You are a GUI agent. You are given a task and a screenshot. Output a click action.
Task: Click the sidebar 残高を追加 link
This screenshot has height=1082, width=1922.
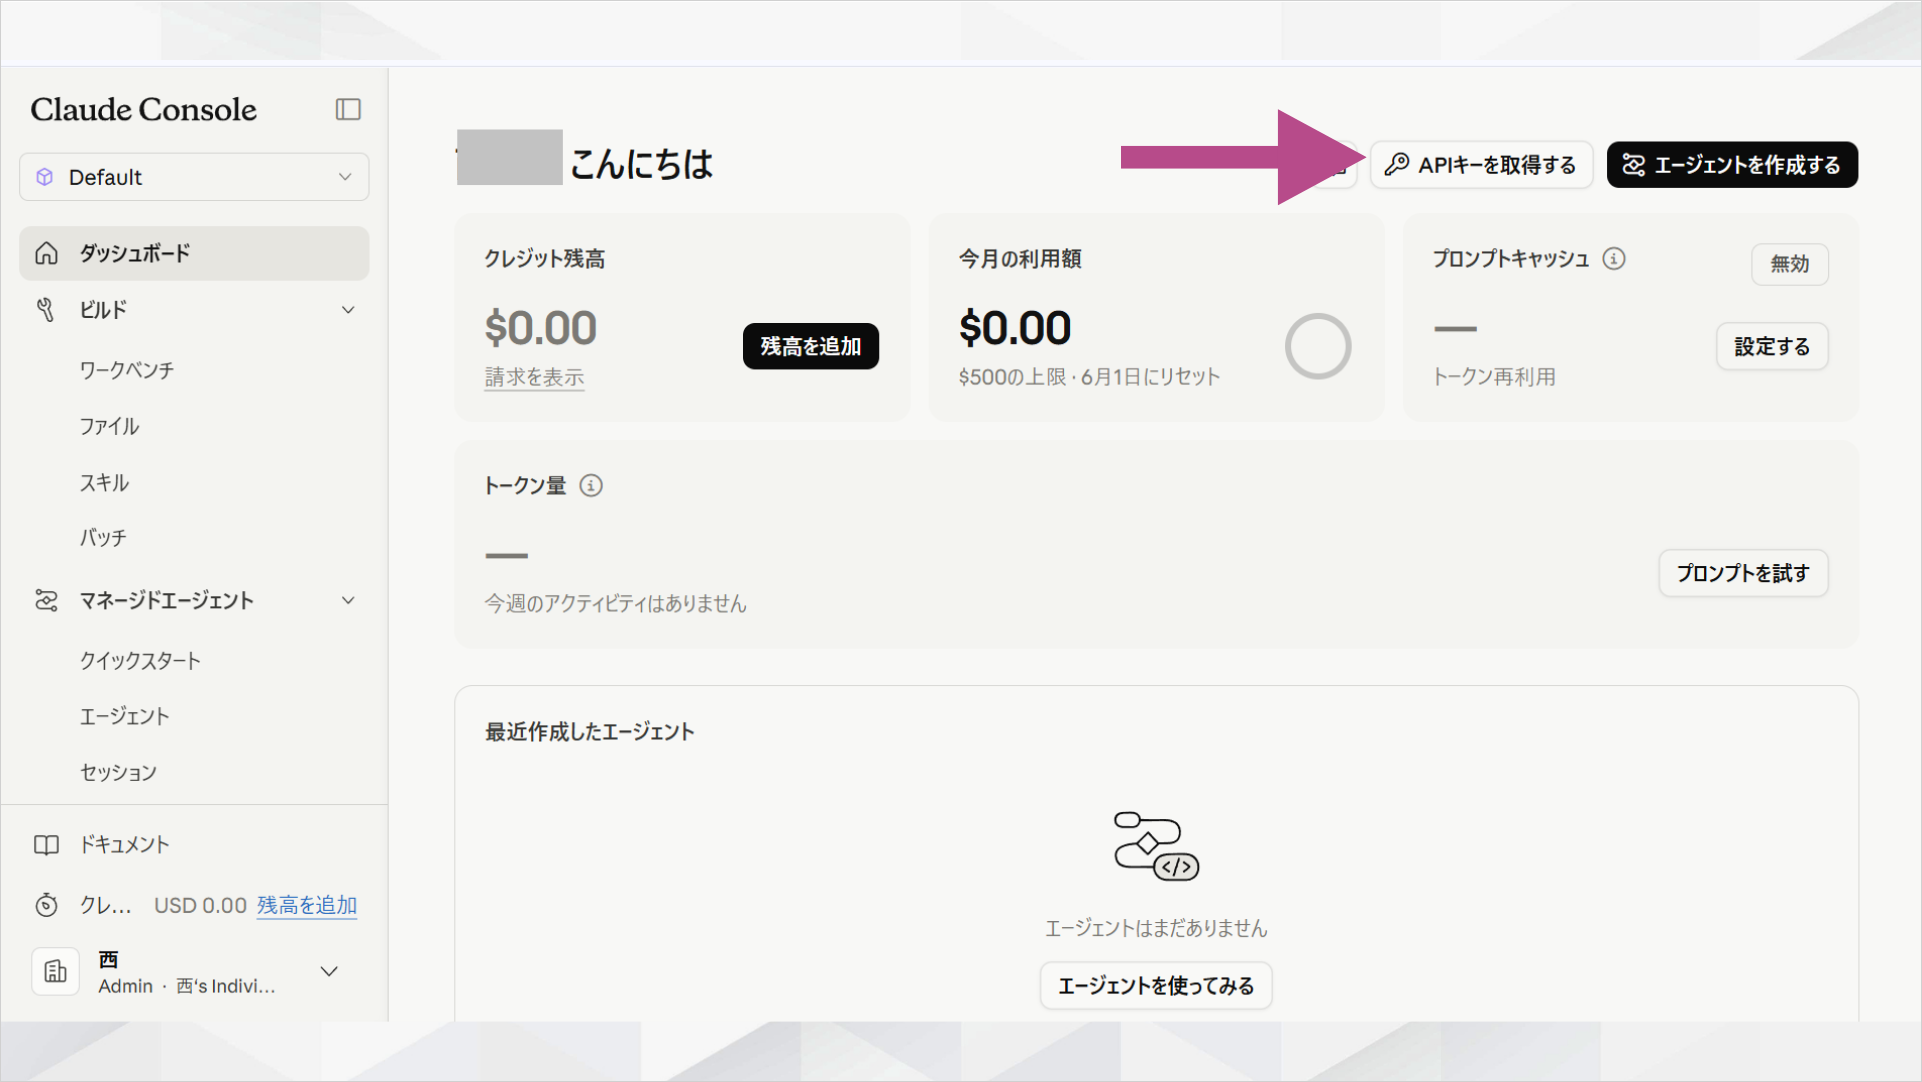[307, 905]
